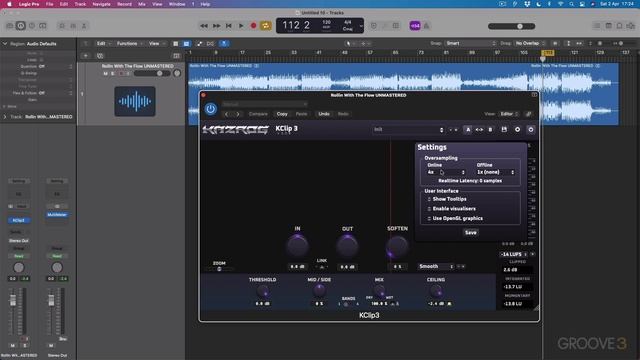Toggle the KClip 3 plugin power button
640x360 pixels.
coord(211,109)
